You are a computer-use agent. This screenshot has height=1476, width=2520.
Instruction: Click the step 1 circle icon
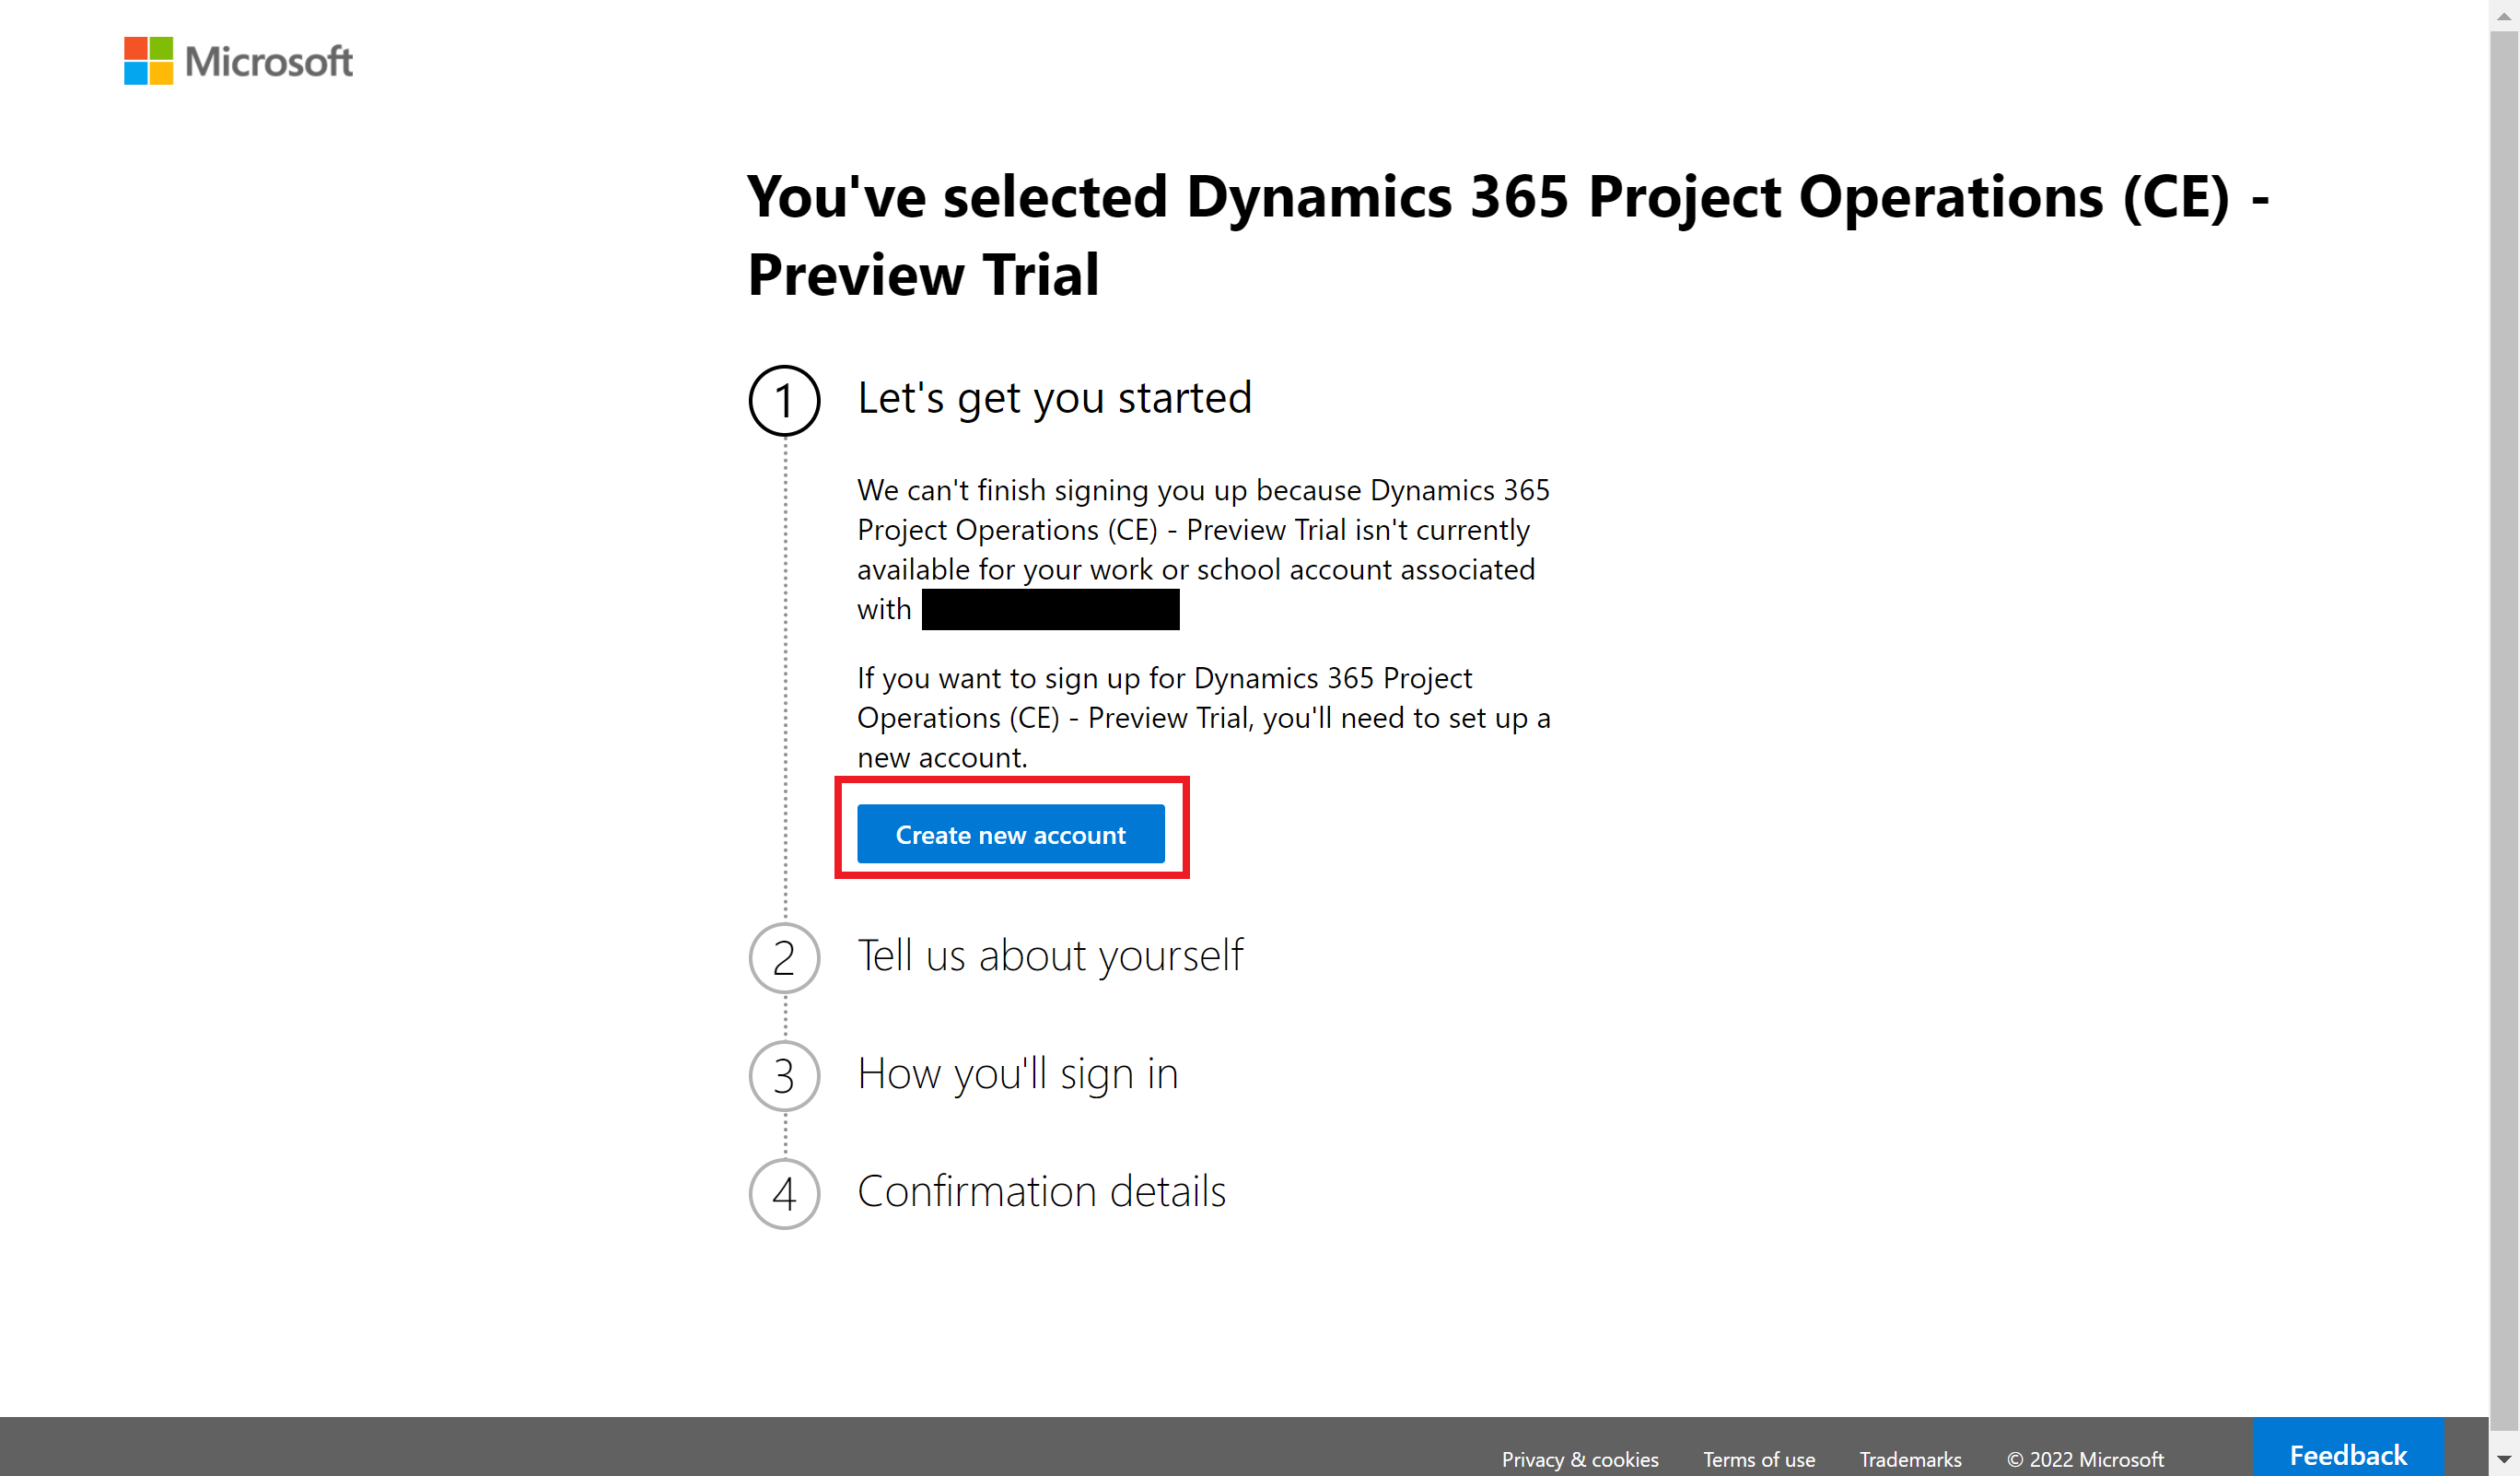tap(784, 400)
